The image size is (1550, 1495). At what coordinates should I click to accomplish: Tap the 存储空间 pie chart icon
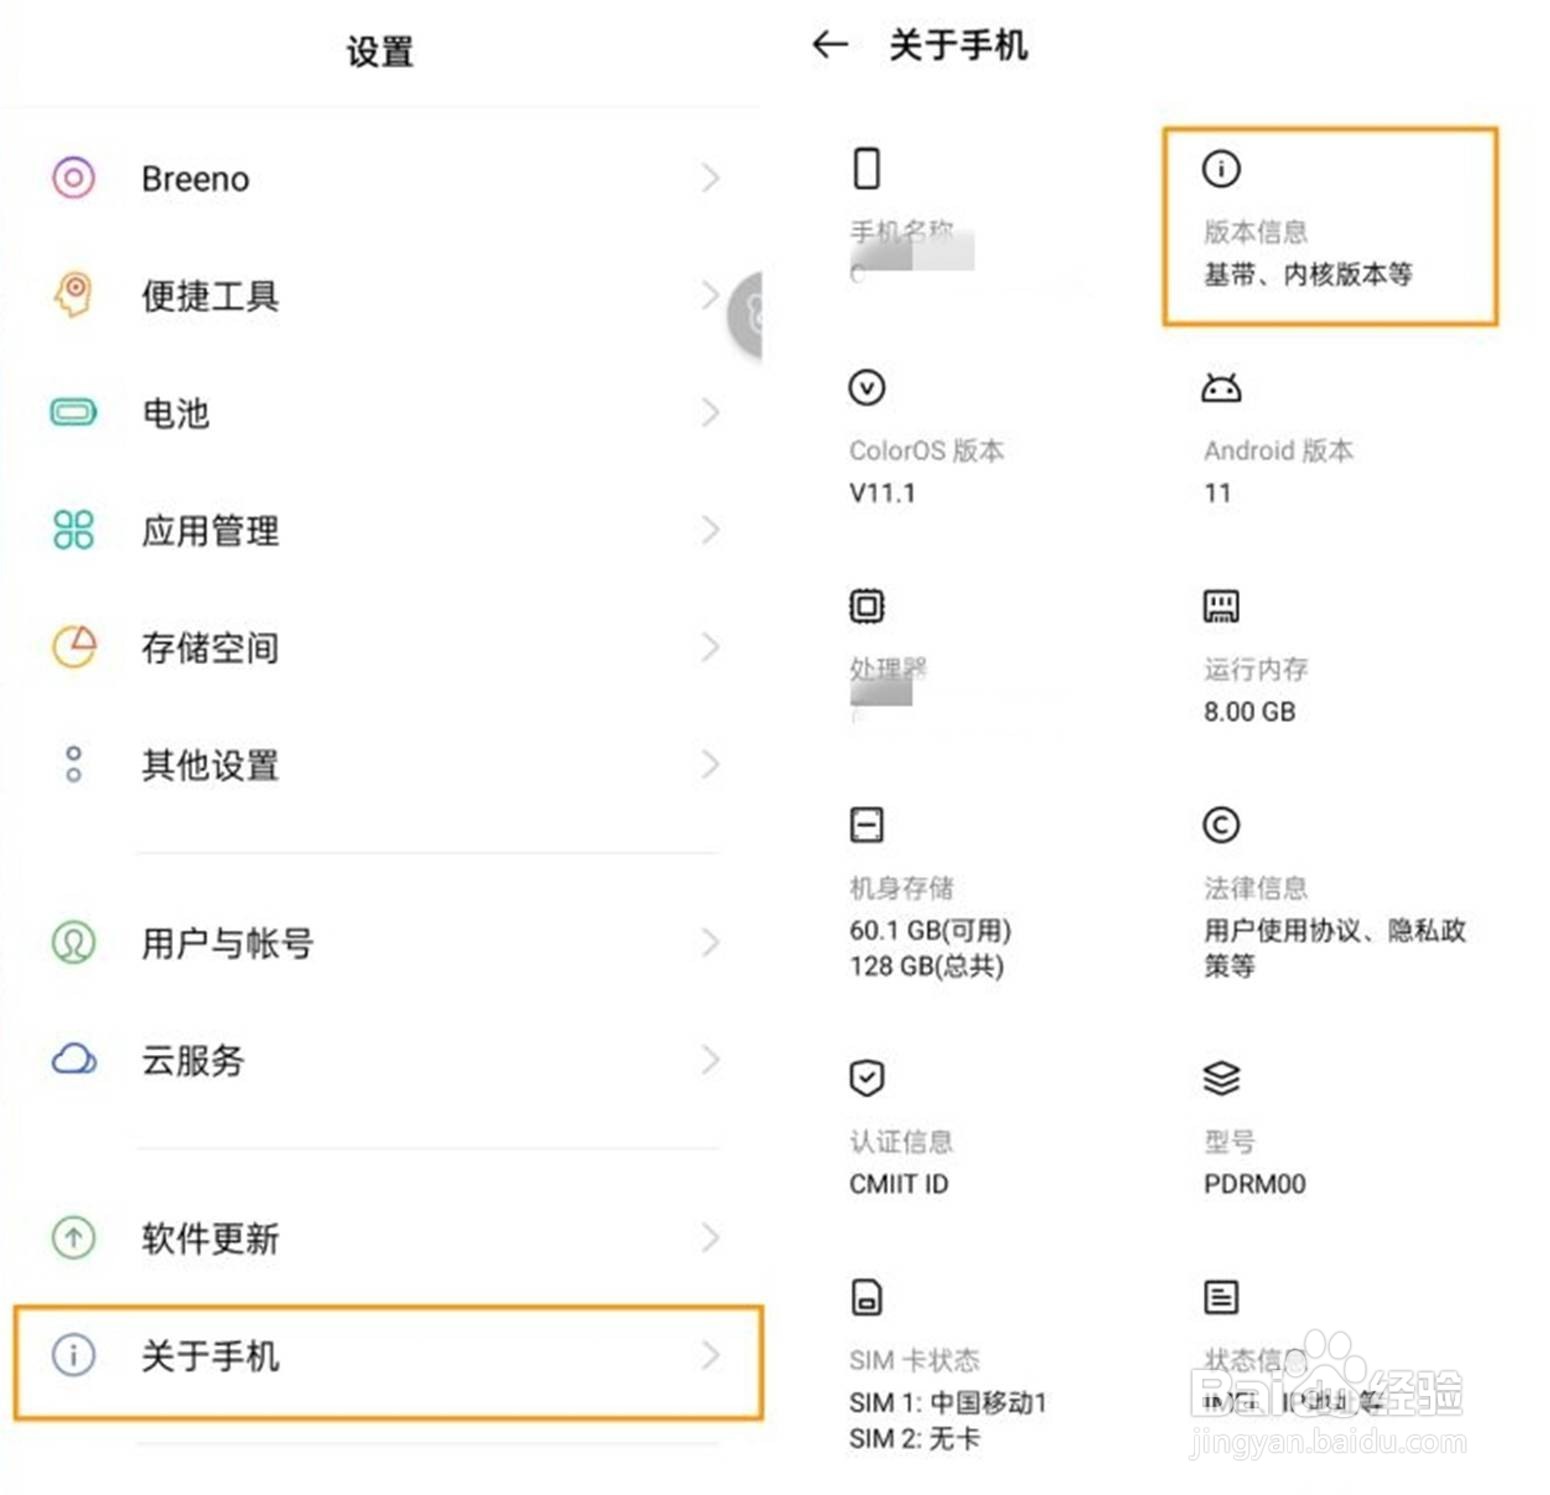(74, 647)
